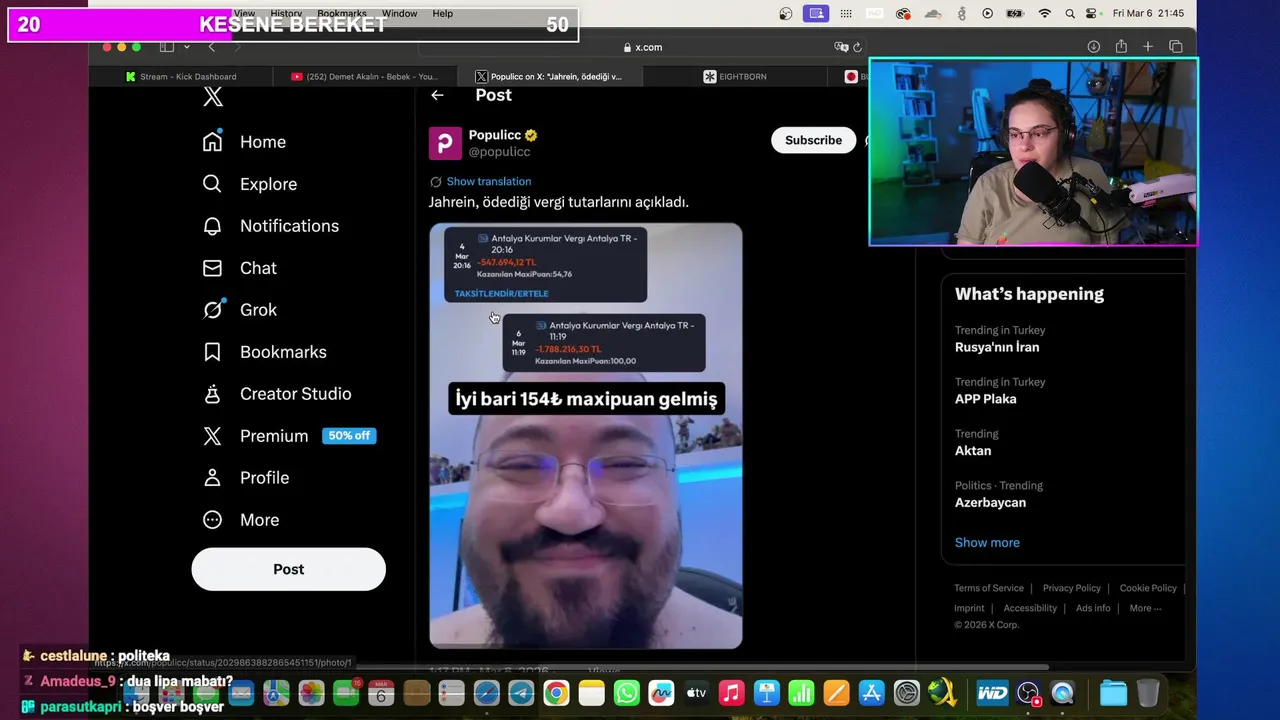Click the menu bar date and time
The image size is (1280, 720).
pyautogui.click(x=1148, y=14)
